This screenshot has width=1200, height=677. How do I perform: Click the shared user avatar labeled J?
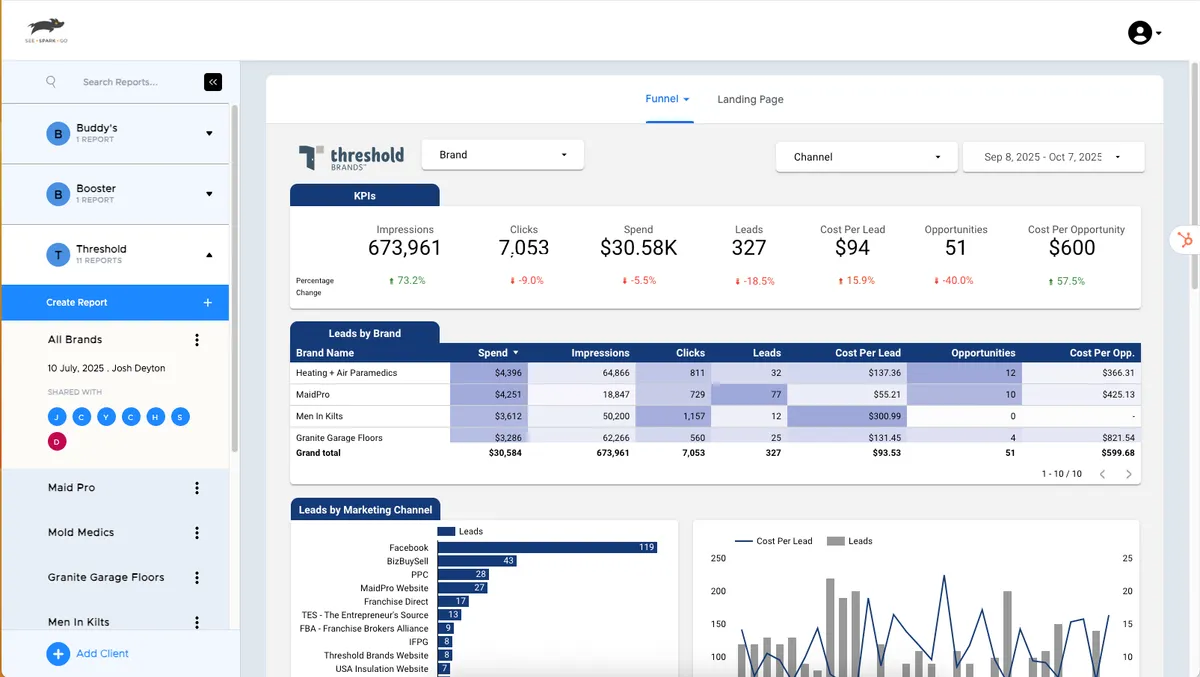tap(57, 417)
